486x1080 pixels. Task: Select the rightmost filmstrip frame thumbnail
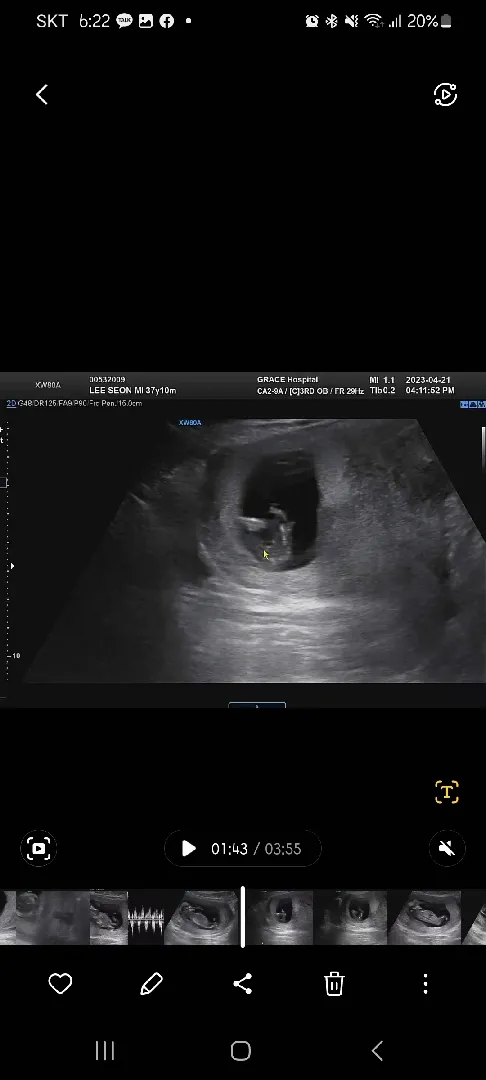(474, 917)
